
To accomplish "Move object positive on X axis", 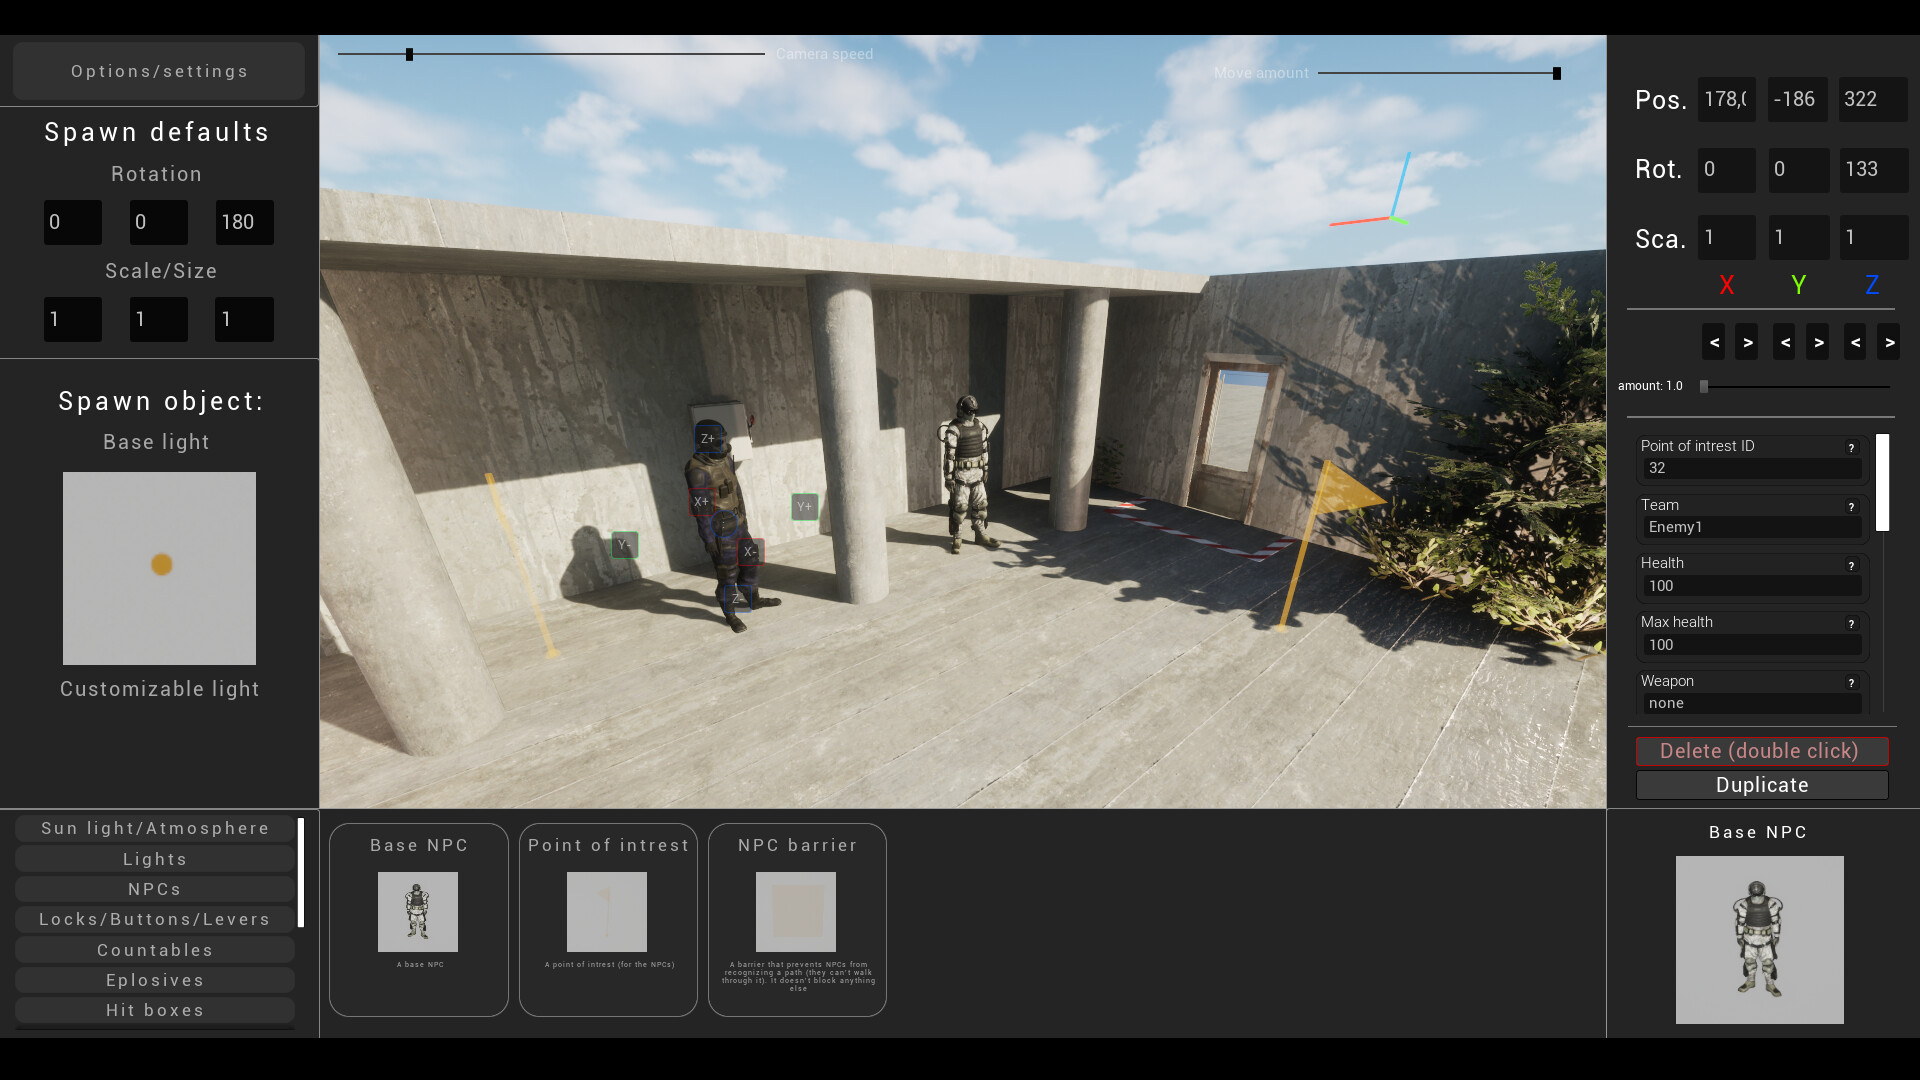I will pyautogui.click(x=1747, y=342).
